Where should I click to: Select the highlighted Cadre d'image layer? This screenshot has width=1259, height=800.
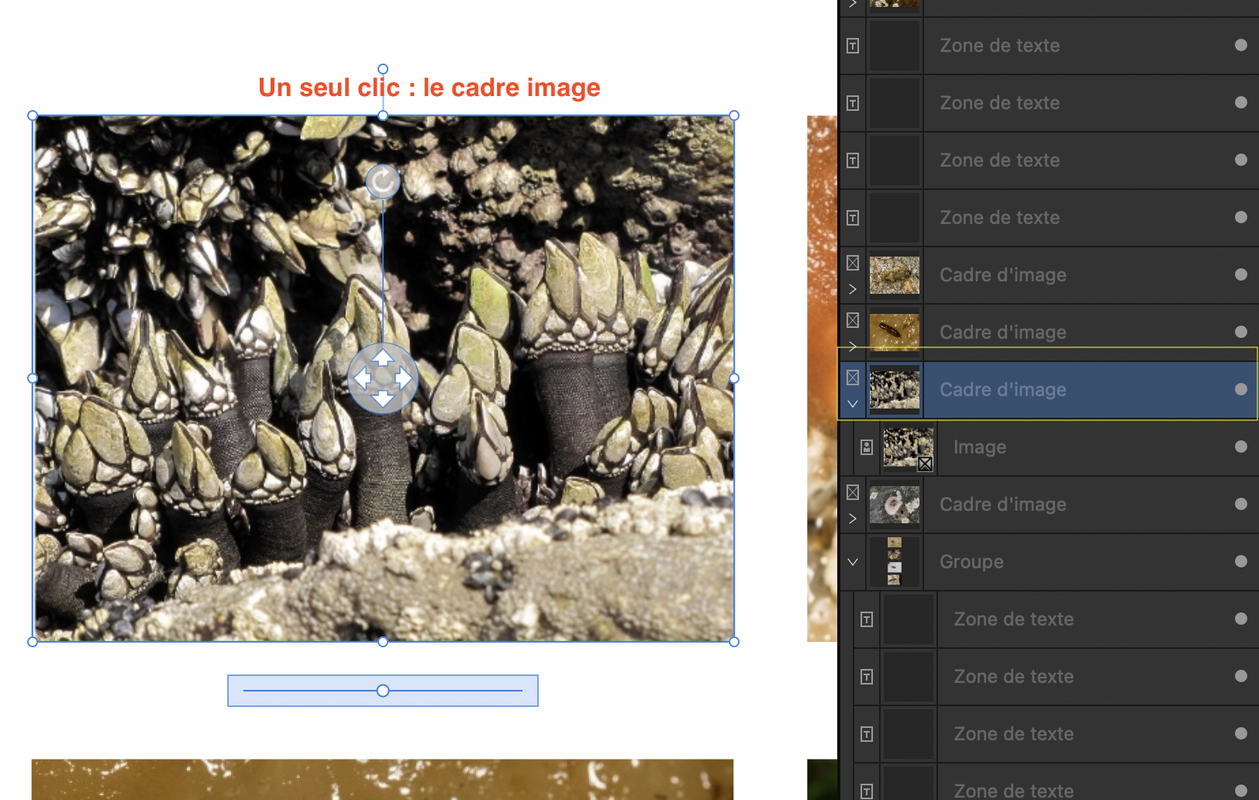pos(1048,390)
